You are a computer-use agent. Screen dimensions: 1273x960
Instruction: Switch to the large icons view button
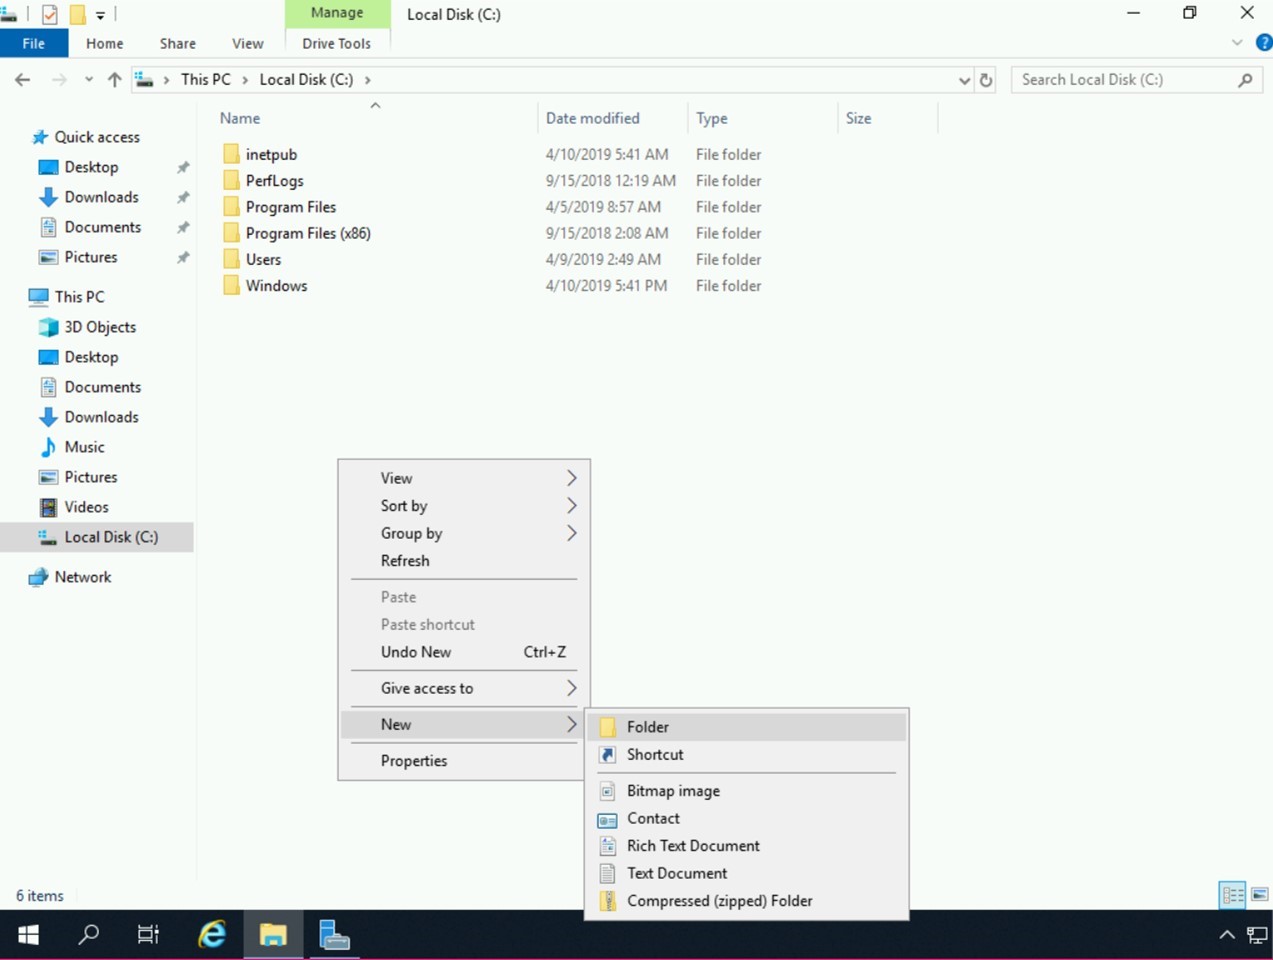(1259, 894)
